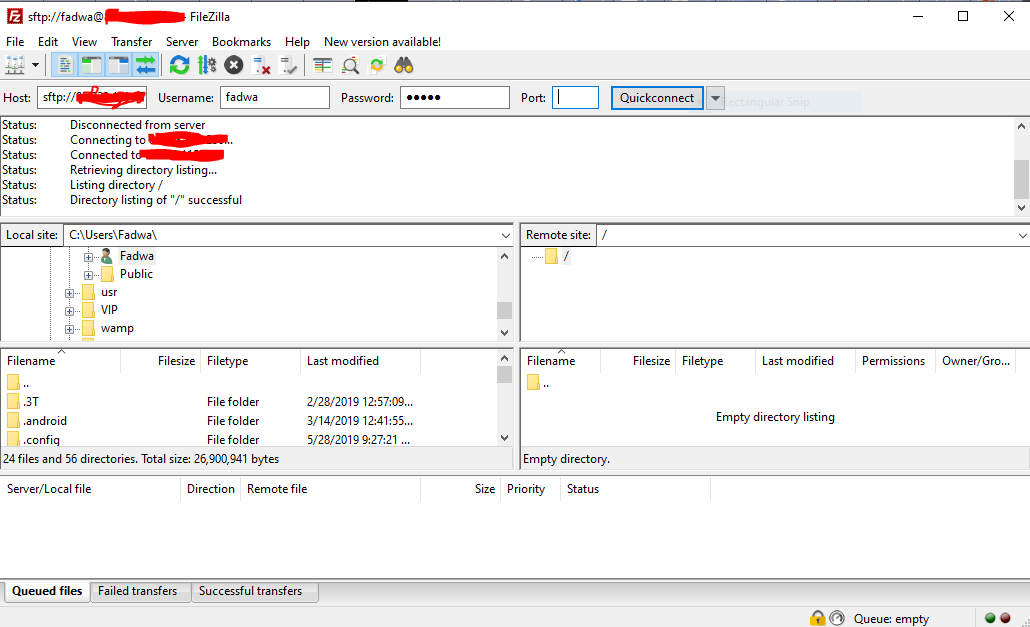The height and width of the screenshot is (627, 1030).
Task: Toggle processing of the transfer queue
Action: 207,65
